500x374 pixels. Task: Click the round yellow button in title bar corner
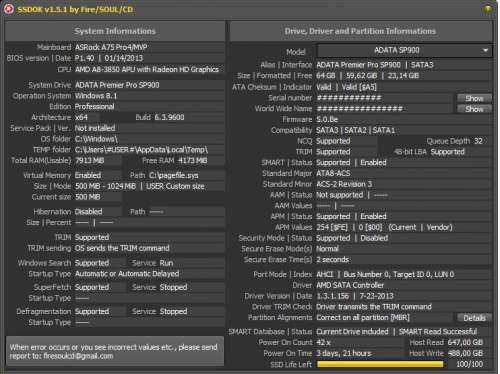(488, 9)
